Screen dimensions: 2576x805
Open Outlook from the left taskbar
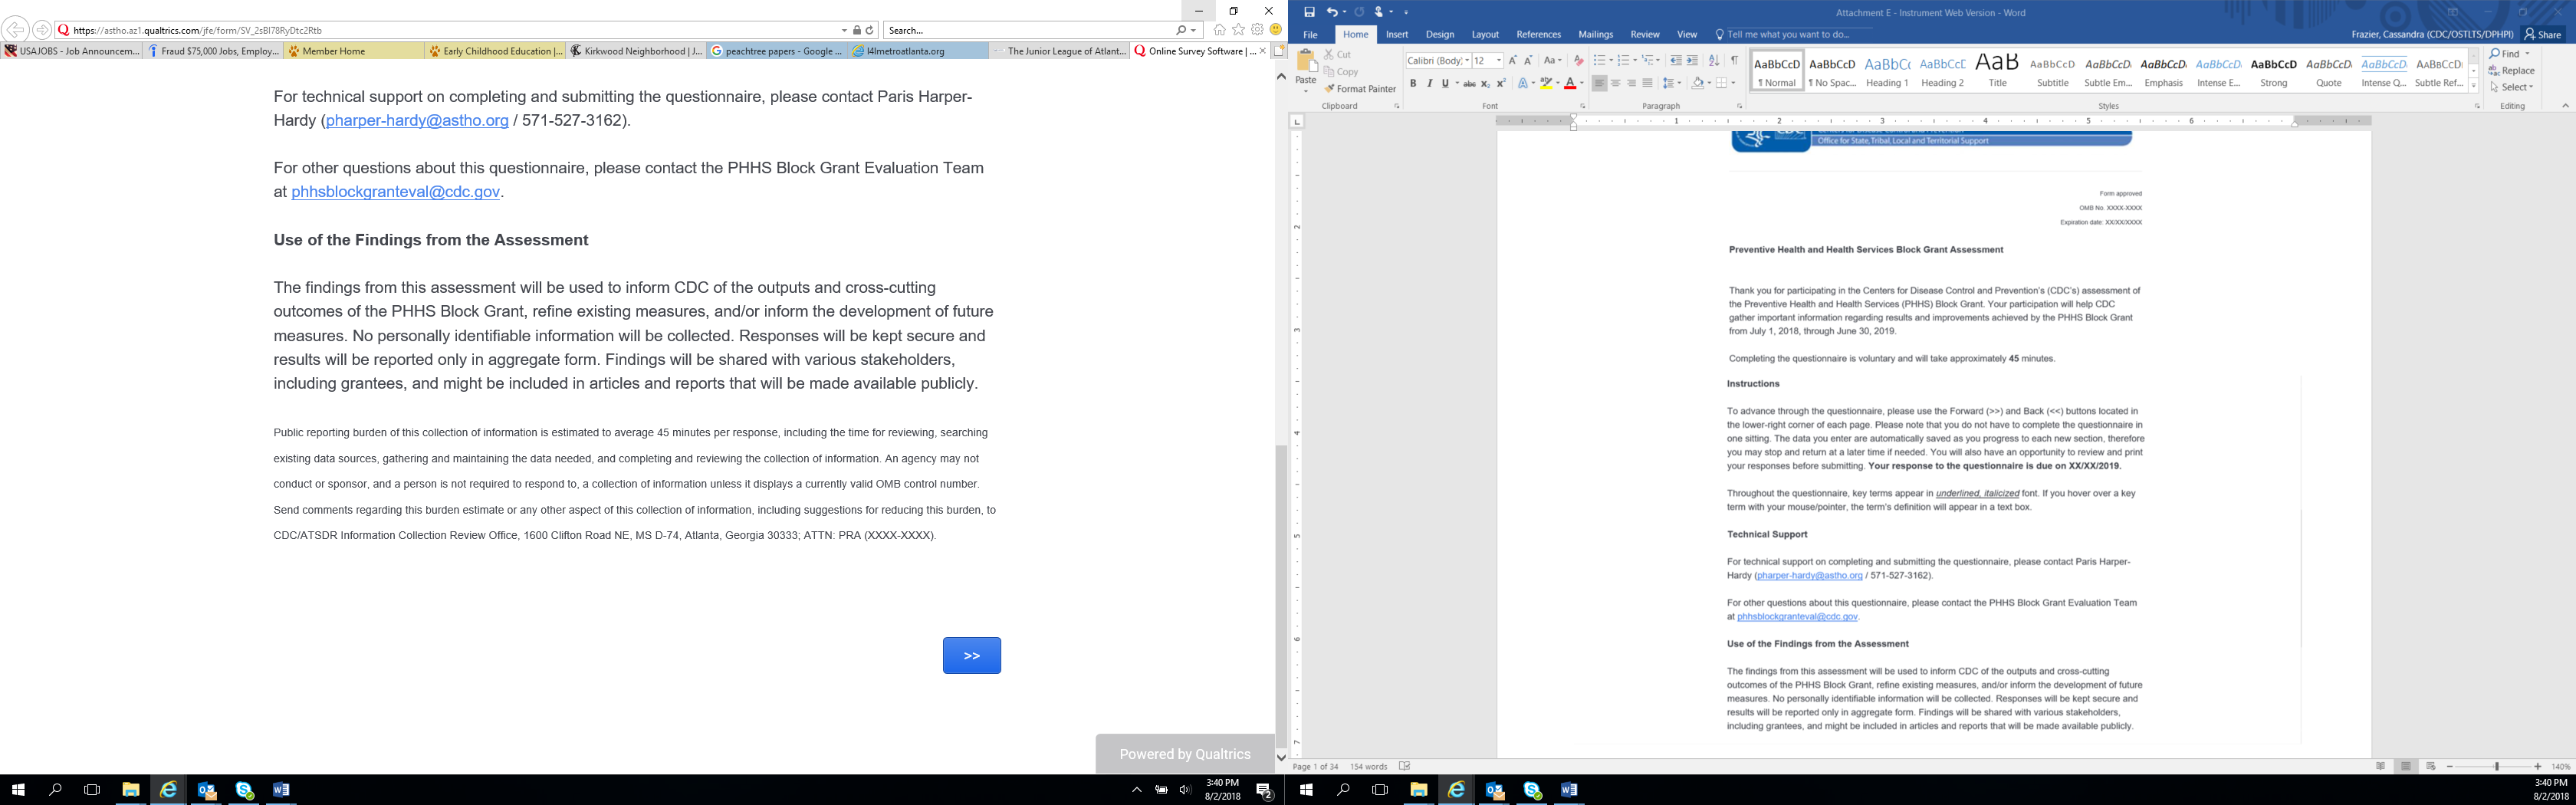207,790
